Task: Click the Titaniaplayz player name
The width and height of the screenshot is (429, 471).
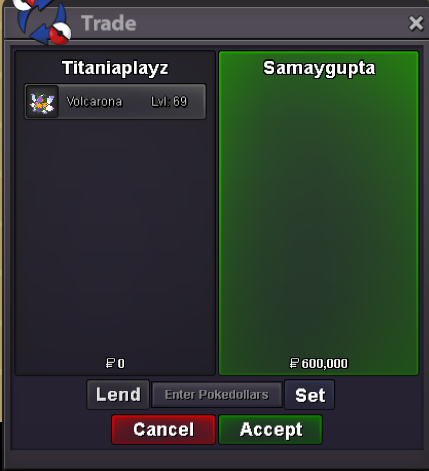Action: [x=115, y=68]
